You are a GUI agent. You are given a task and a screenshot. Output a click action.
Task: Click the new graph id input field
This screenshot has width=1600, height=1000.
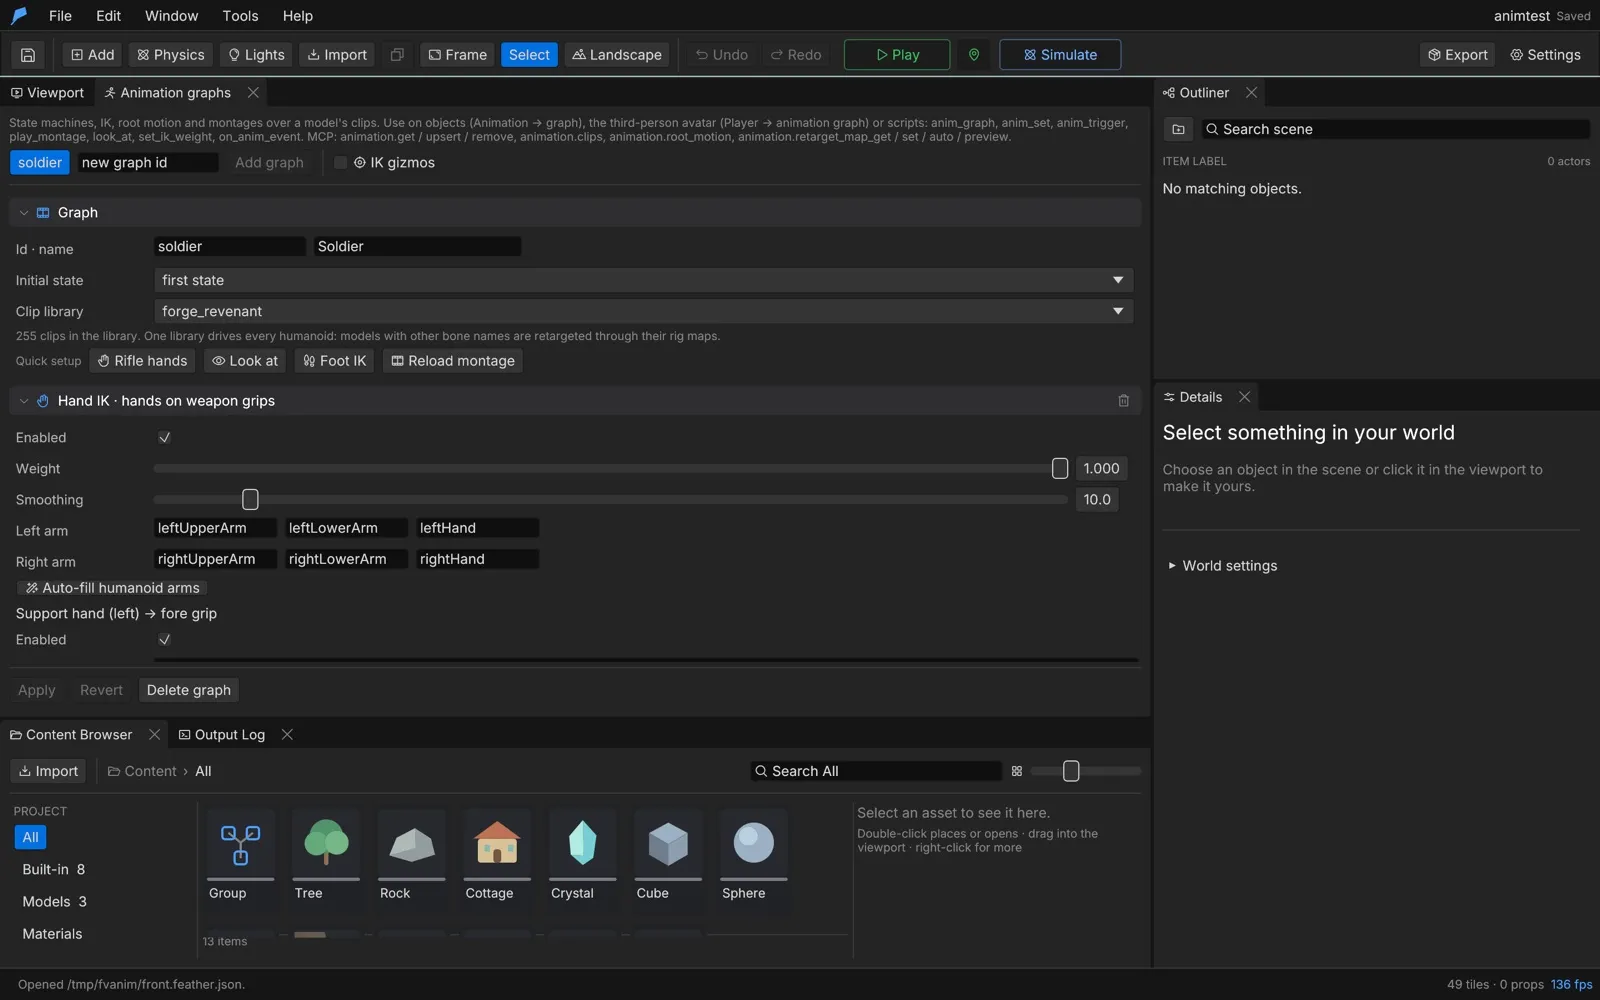148,163
